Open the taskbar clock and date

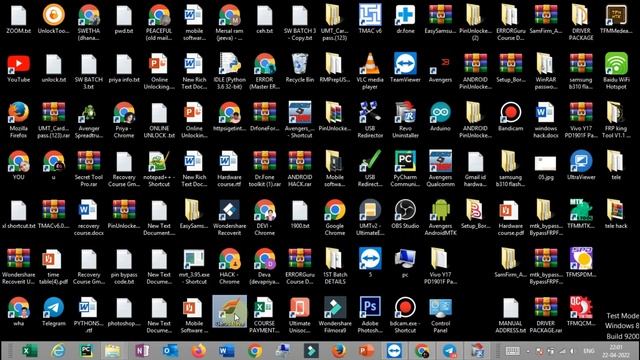pos(616,351)
